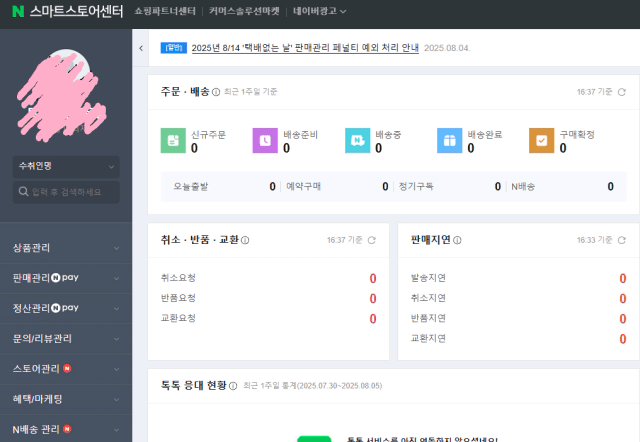The height and width of the screenshot is (442, 640).
Task: Open the 취소지연 count
Action: 622,299
